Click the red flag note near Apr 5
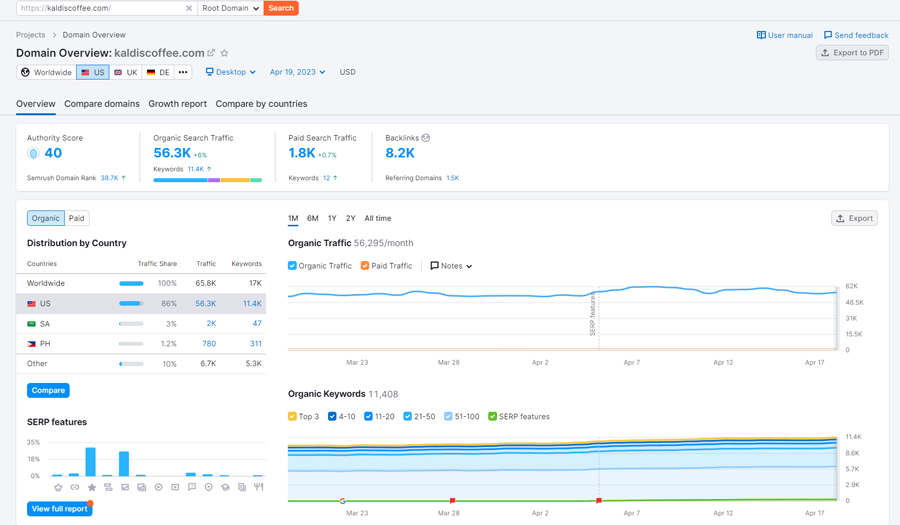 pos(599,501)
